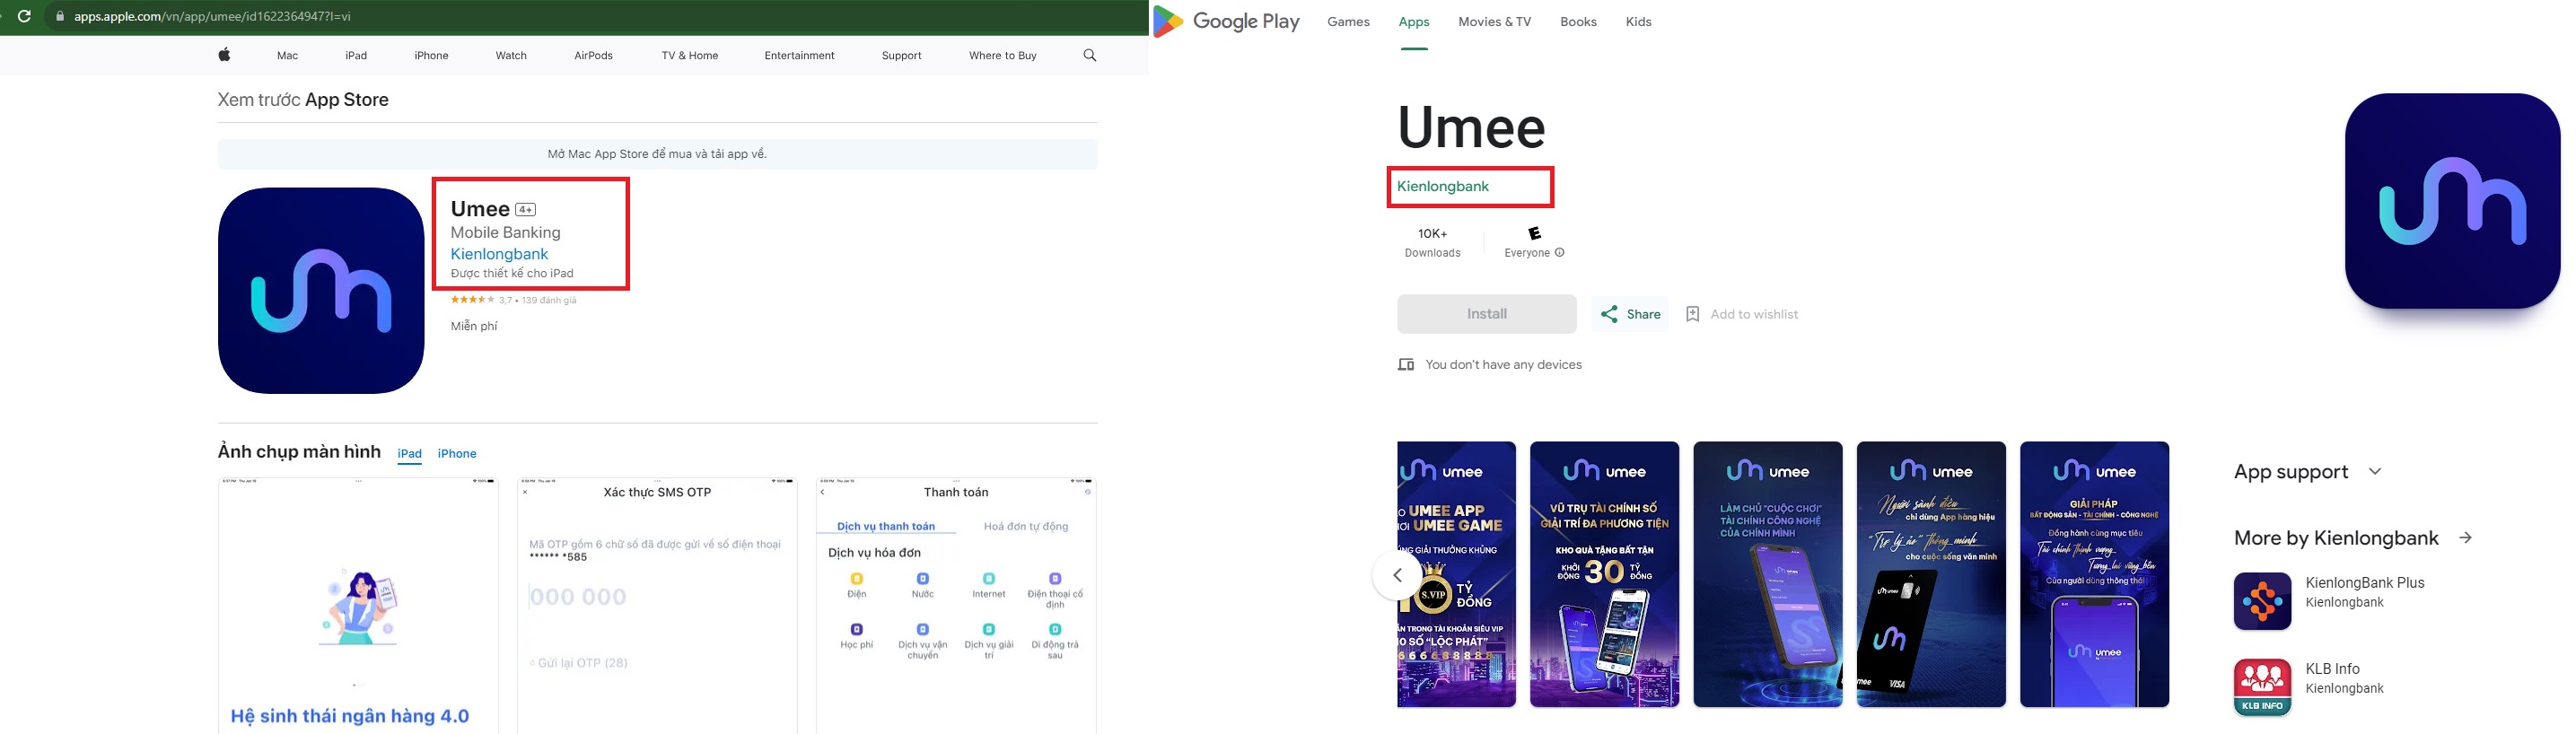Click the Share icon button

tap(1609, 314)
